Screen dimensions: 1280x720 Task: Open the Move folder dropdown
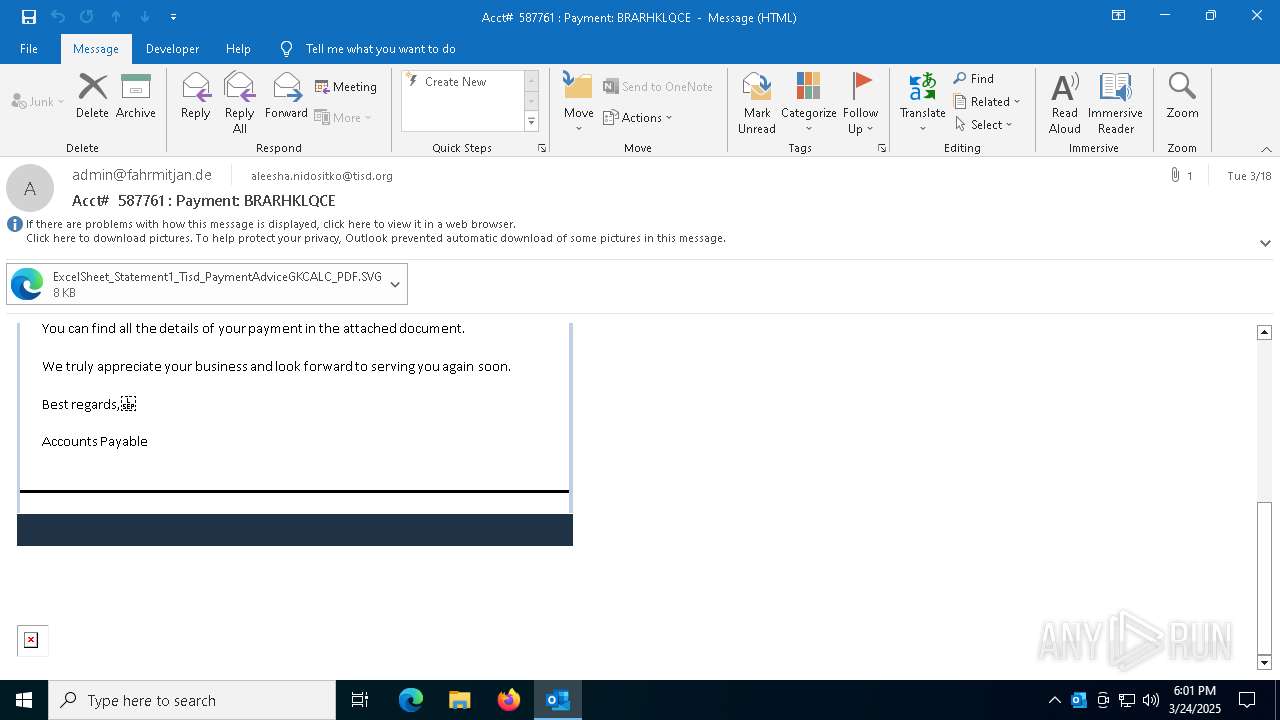(x=578, y=103)
